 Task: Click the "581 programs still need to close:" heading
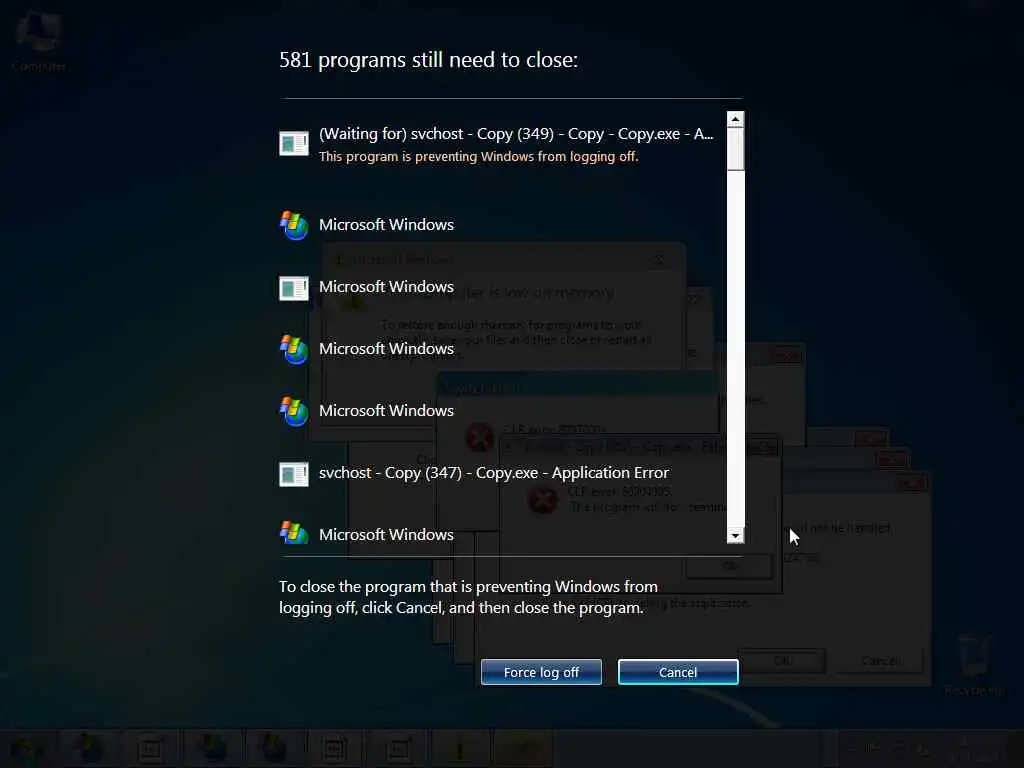point(428,60)
